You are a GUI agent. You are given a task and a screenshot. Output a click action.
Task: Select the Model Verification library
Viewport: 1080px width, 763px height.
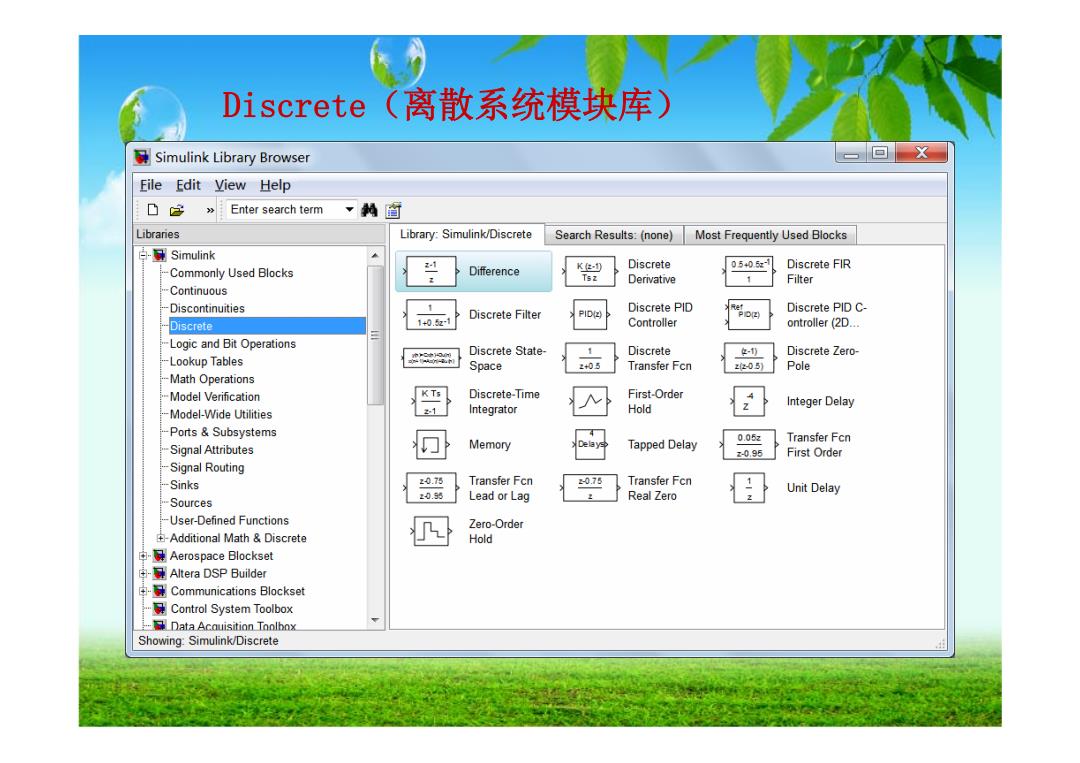point(215,397)
